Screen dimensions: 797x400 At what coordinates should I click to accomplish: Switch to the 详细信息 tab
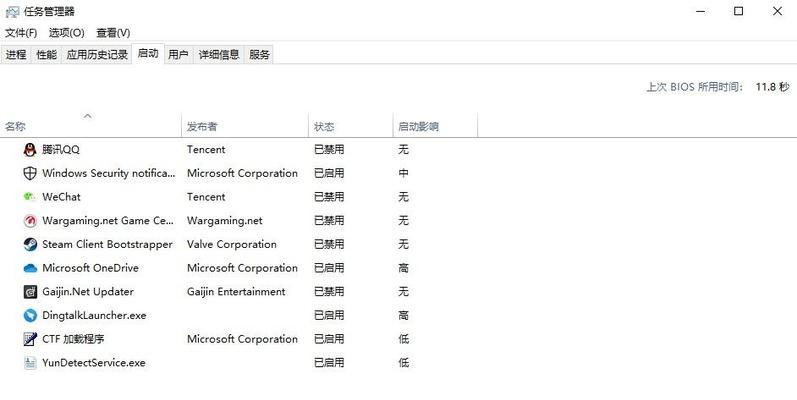pyautogui.click(x=219, y=54)
